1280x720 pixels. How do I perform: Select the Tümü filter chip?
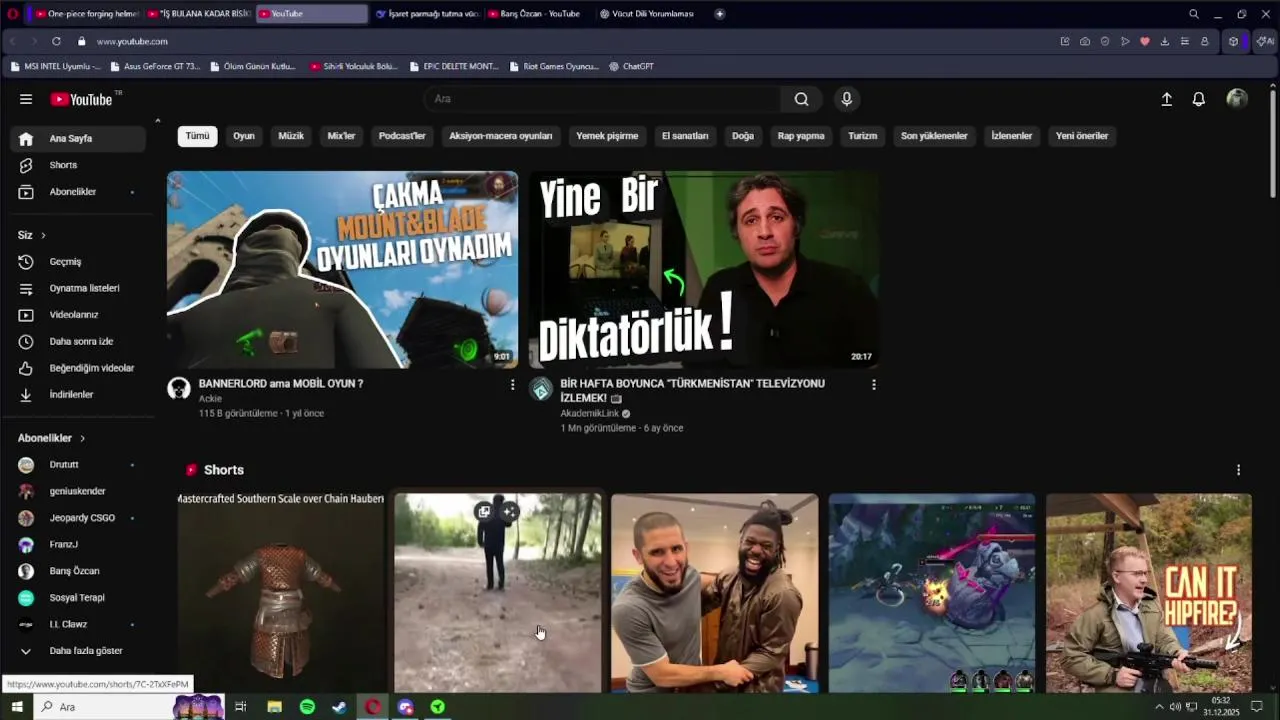tap(197, 136)
